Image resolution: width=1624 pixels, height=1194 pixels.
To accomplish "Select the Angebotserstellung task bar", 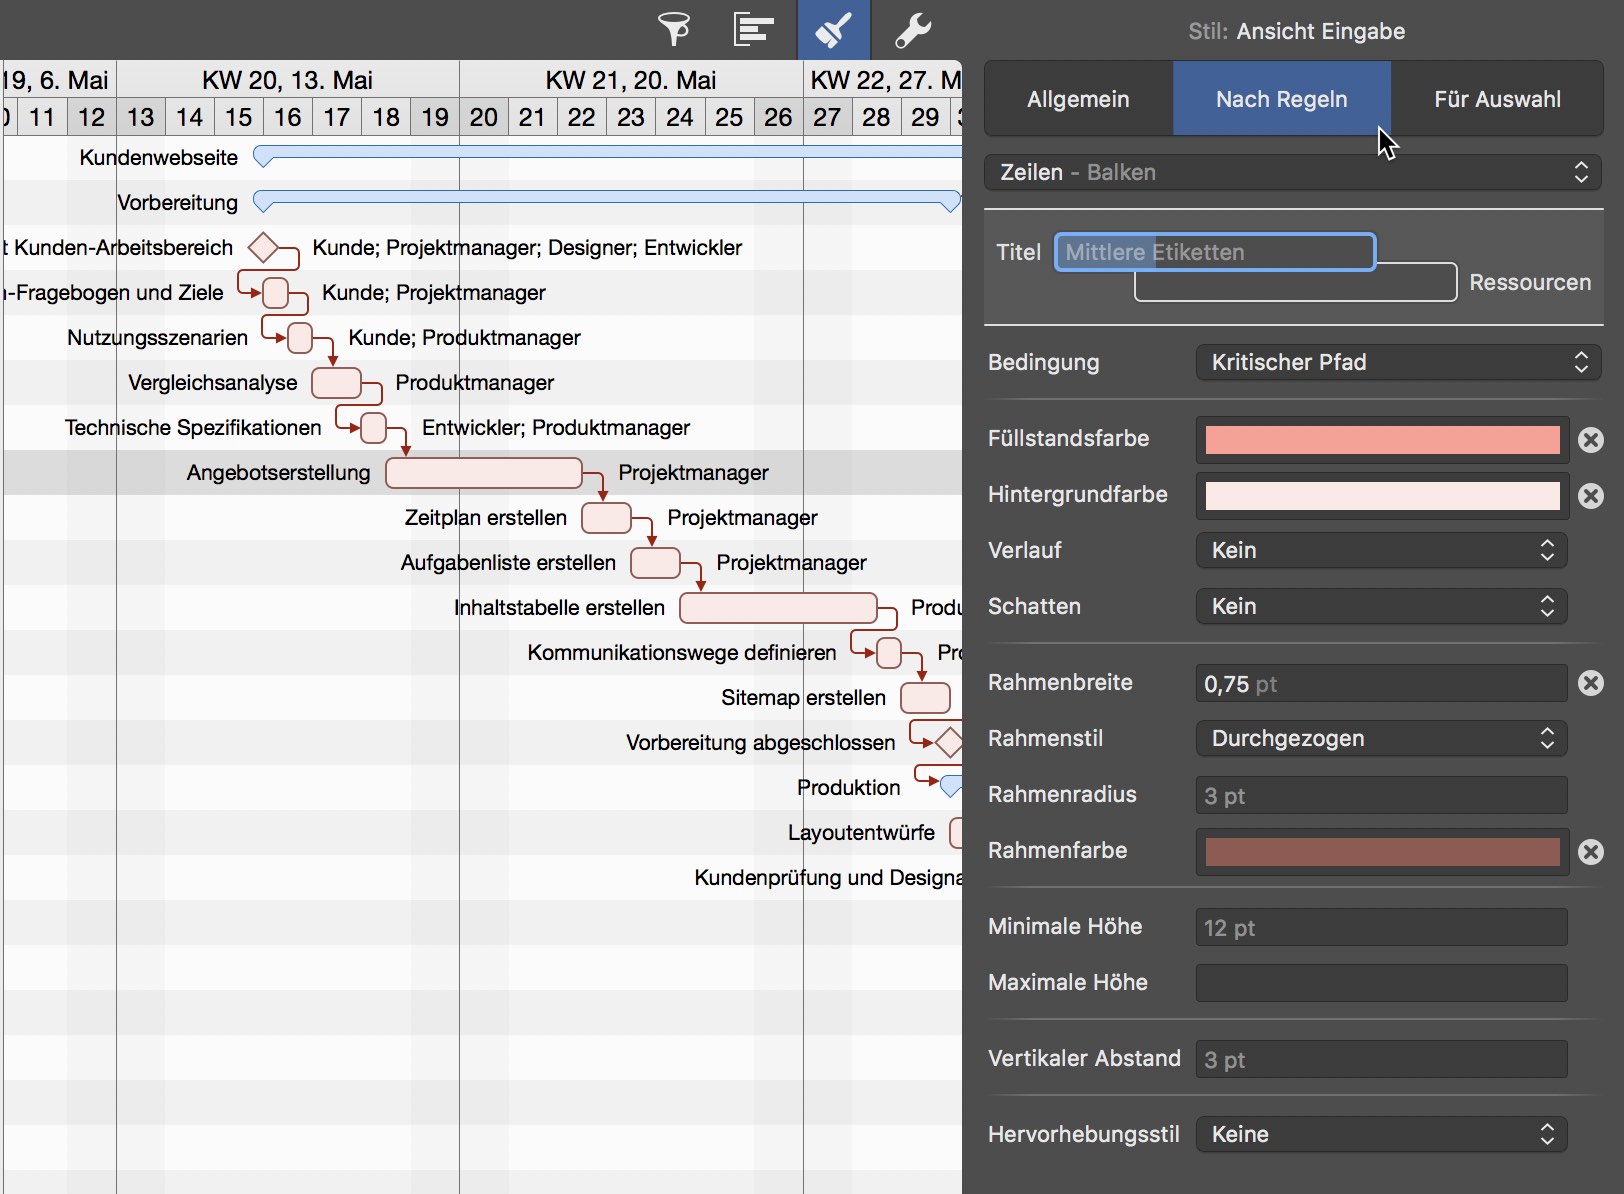I will pyautogui.click(x=483, y=473).
